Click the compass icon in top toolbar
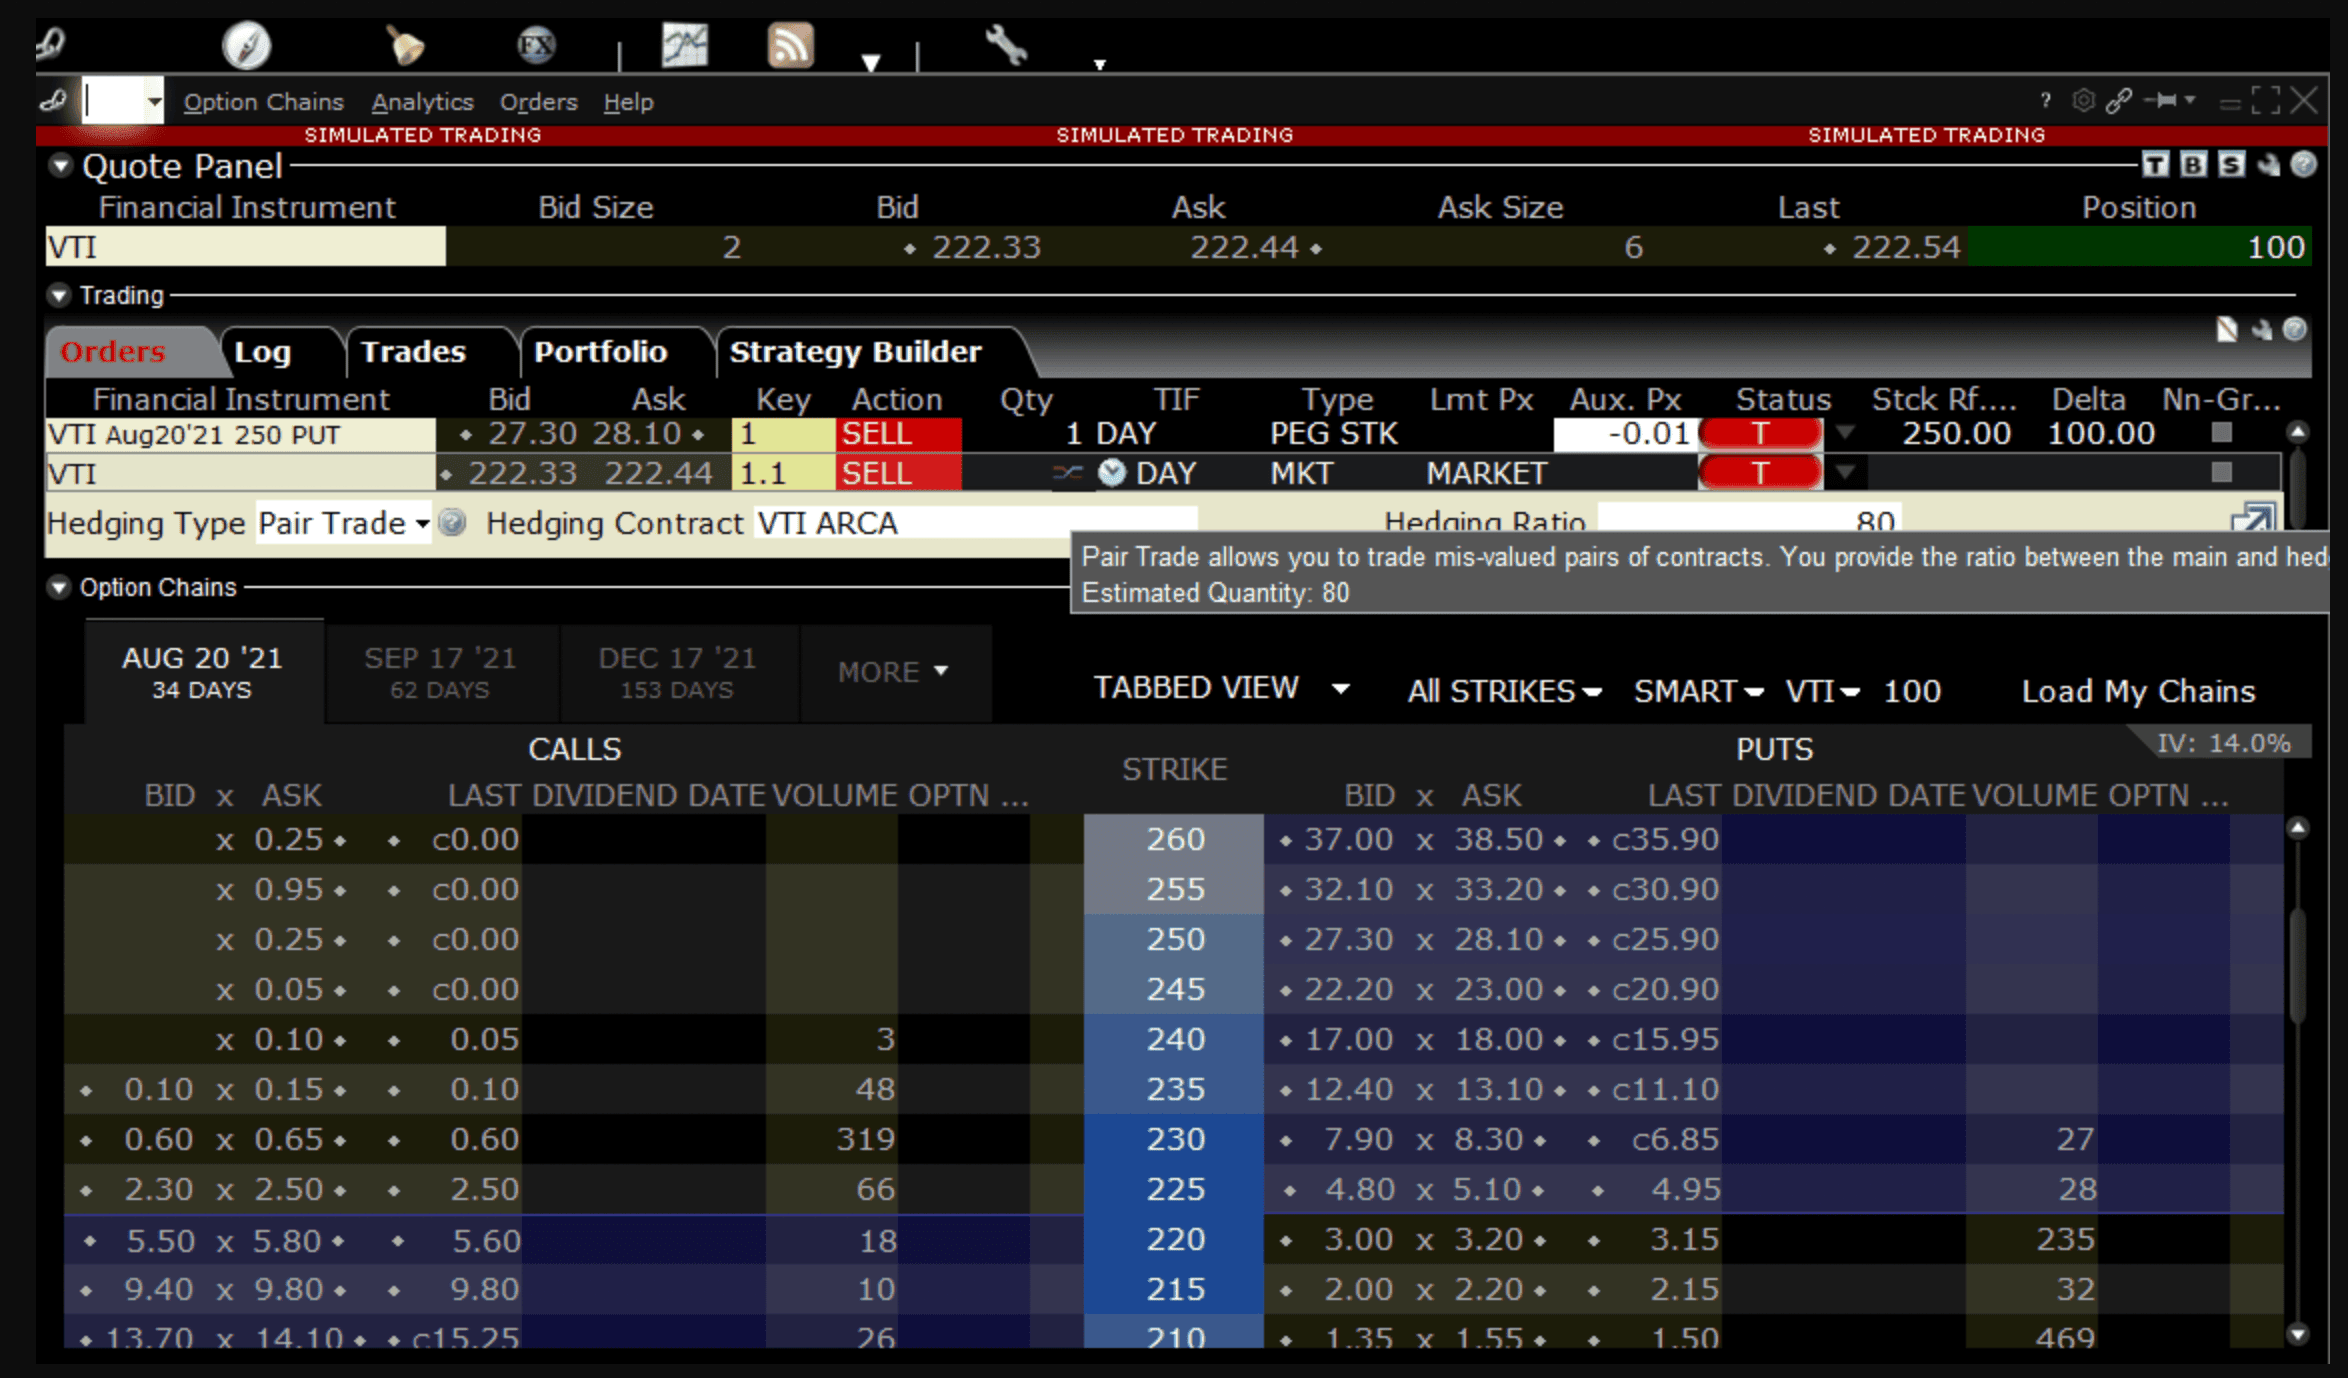Screen dimensions: 2348x1378 pyautogui.click(x=246, y=46)
